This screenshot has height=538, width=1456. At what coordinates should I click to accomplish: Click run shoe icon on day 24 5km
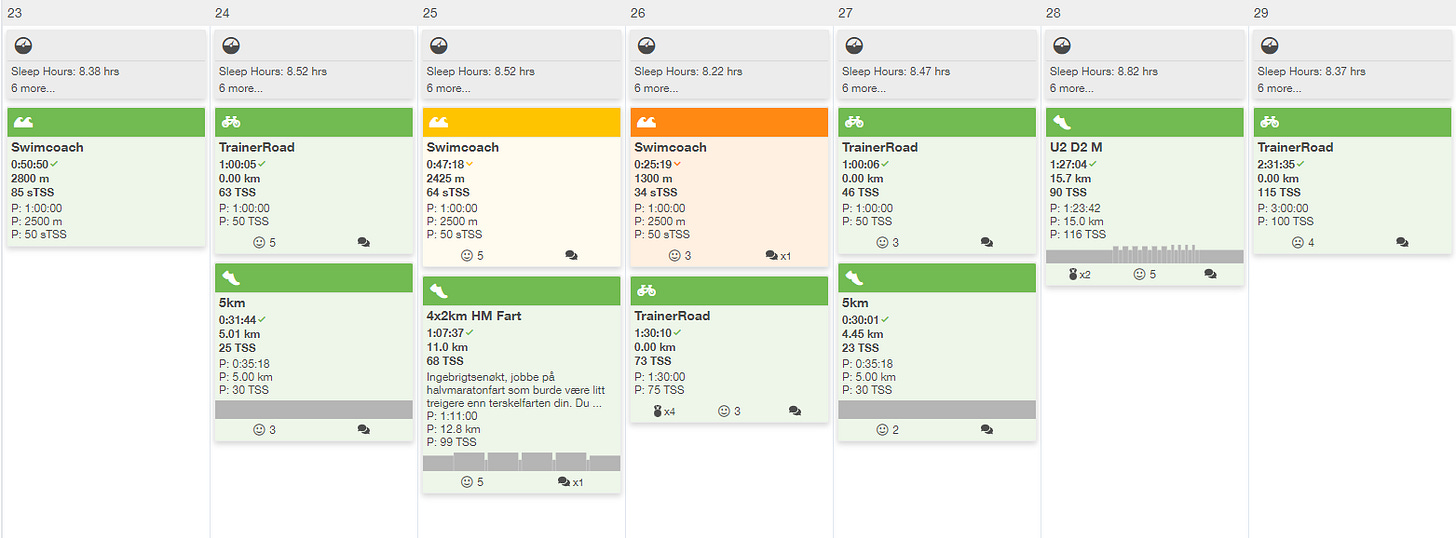231,278
